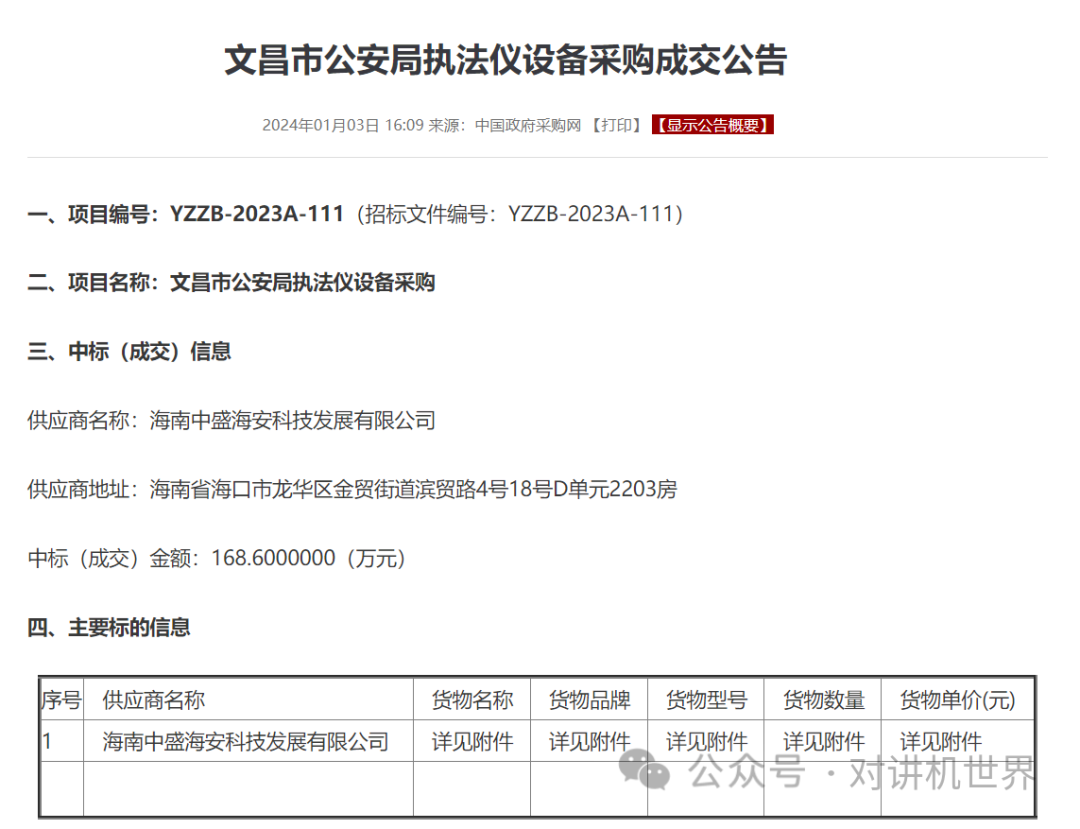Click the 货物单价 table header
Screen dimensions: 1080x829
(956, 700)
